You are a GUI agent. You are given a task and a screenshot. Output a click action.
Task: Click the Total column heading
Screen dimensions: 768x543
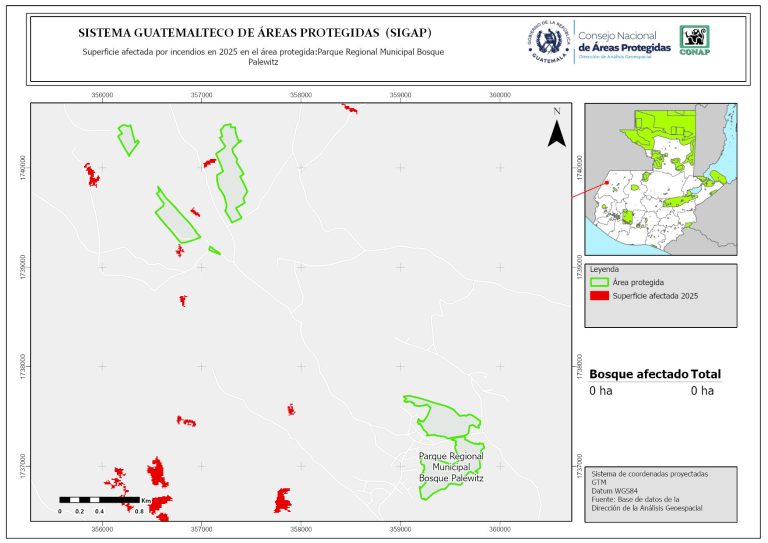(705, 374)
